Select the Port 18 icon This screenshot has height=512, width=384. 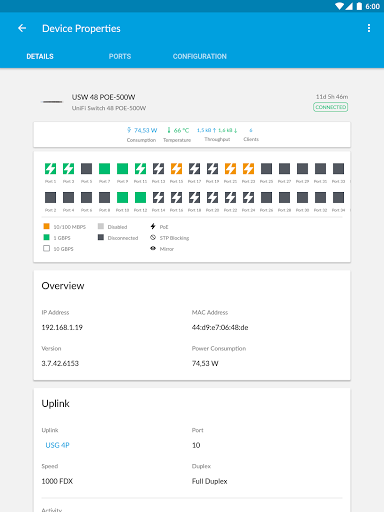(194, 197)
